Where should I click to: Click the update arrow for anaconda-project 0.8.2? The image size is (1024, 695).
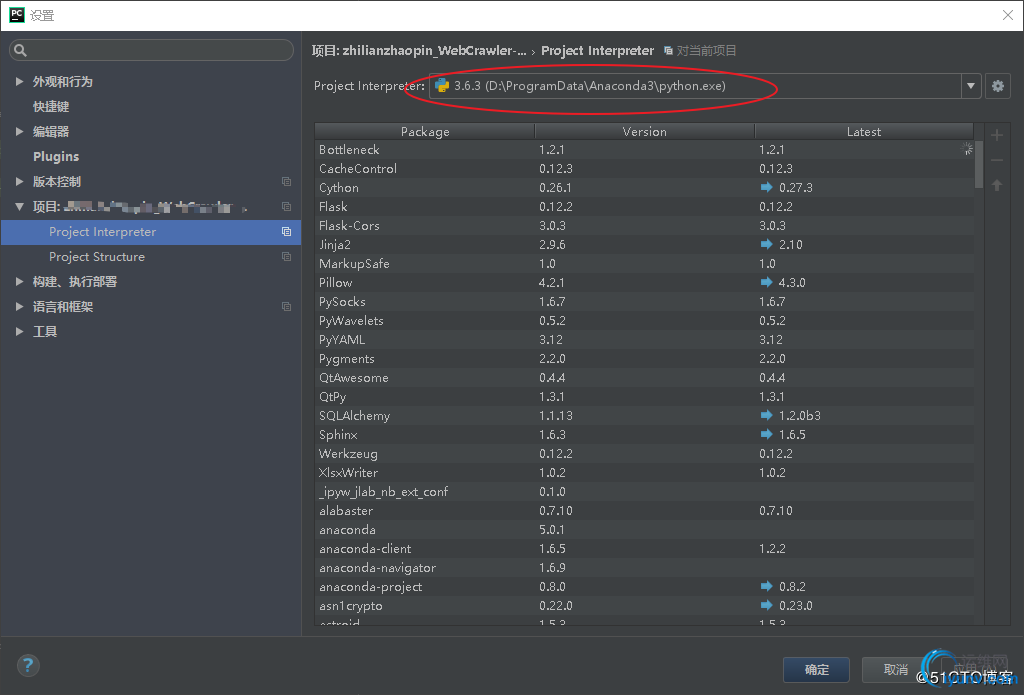[767, 587]
